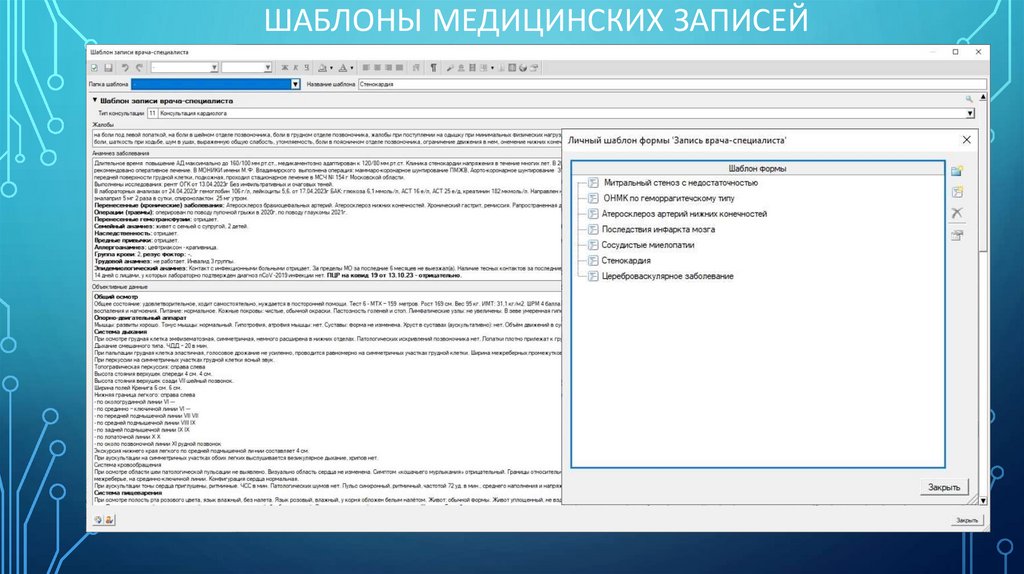1024x574 pixels.
Task: Click 'Закрыть' button in the template dialog
Action: point(941,488)
